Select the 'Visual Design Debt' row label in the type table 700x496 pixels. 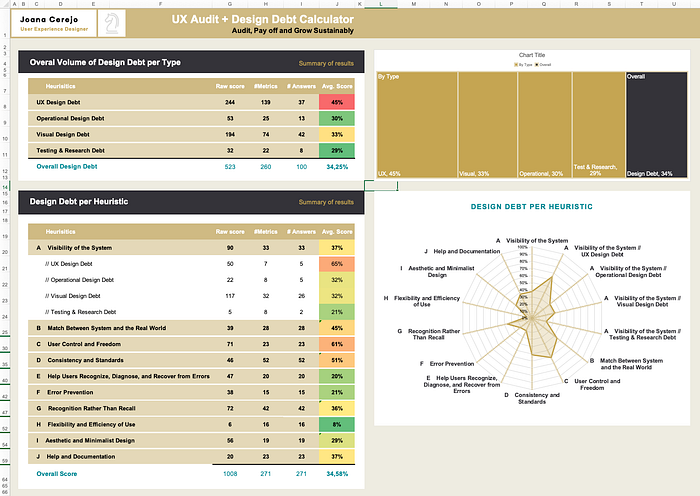[x=63, y=134]
